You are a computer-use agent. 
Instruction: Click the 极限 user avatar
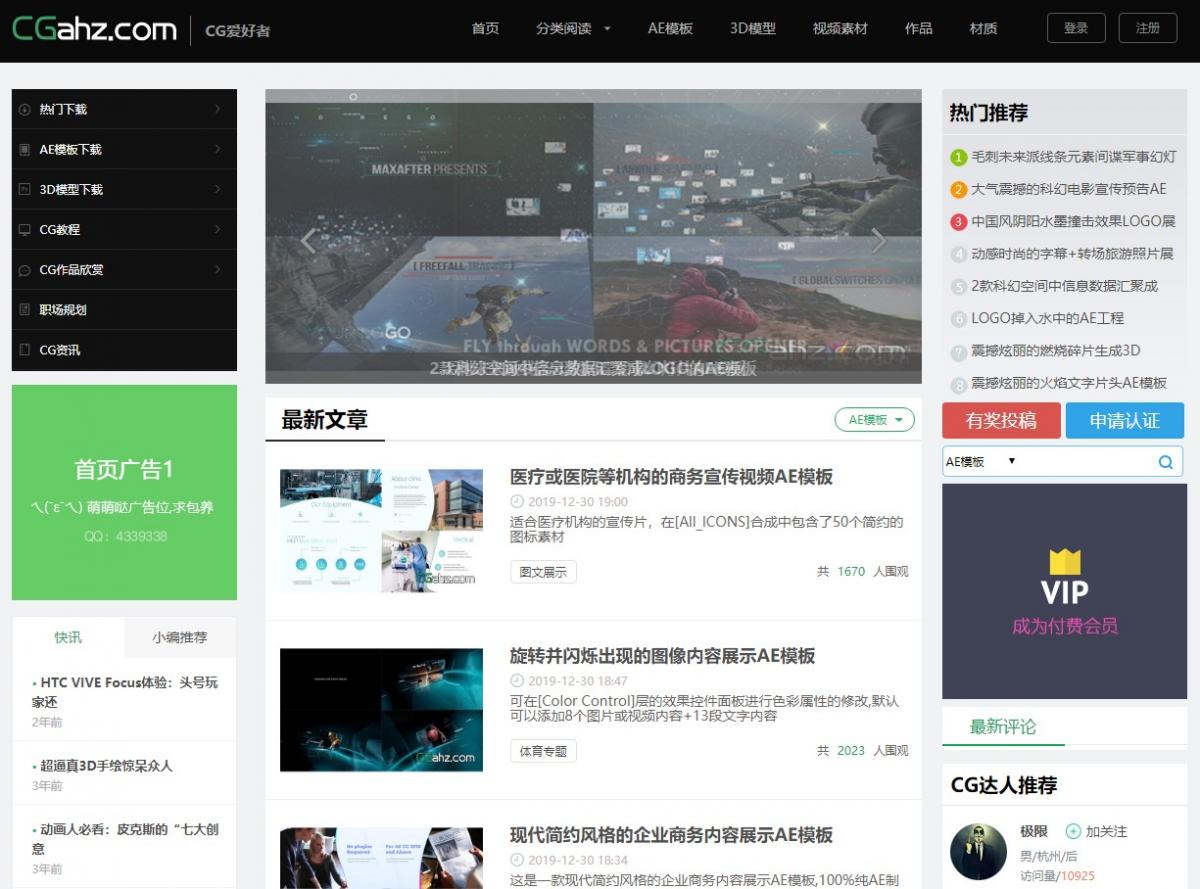(x=978, y=851)
